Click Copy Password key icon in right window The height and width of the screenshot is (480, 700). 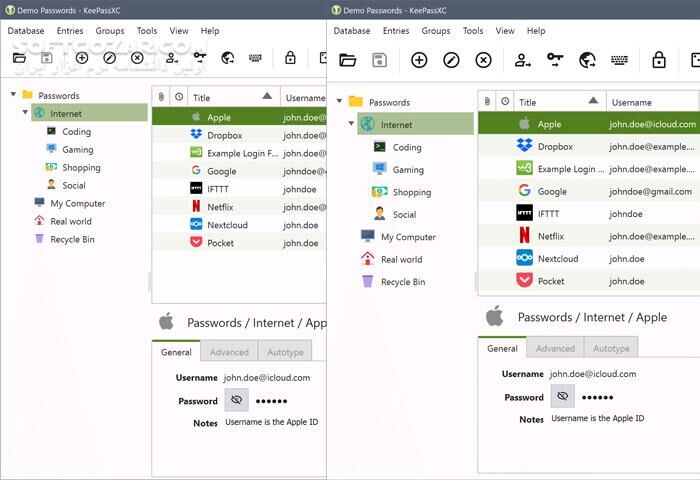pyautogui.click(x=555, y=60)
